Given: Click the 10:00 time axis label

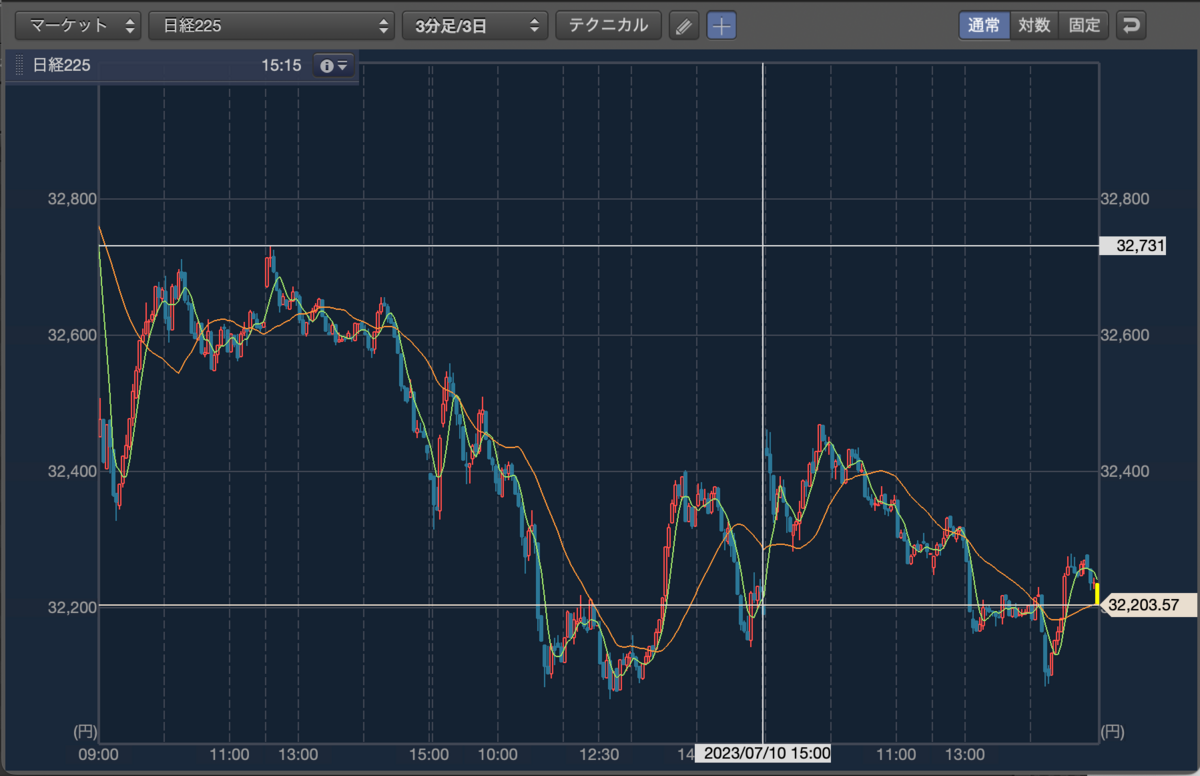Looking at the screenshot, I should pyautogui.click(x=497, y=753).
